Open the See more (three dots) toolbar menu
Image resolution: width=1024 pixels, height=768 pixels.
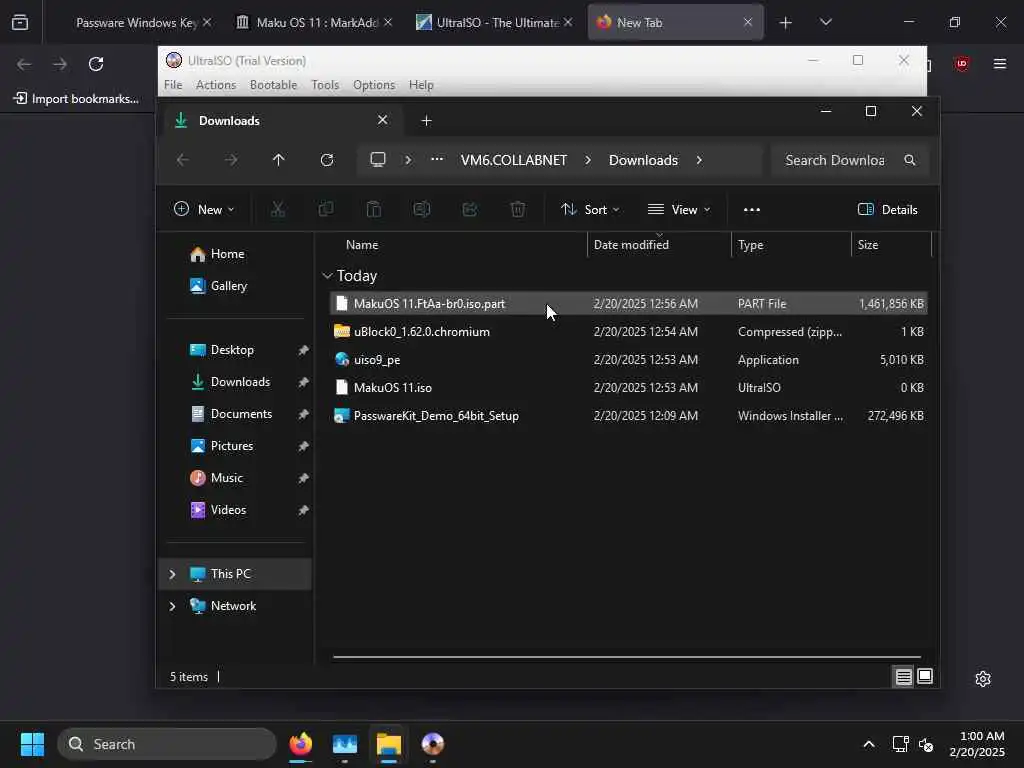tap(752, 210)
